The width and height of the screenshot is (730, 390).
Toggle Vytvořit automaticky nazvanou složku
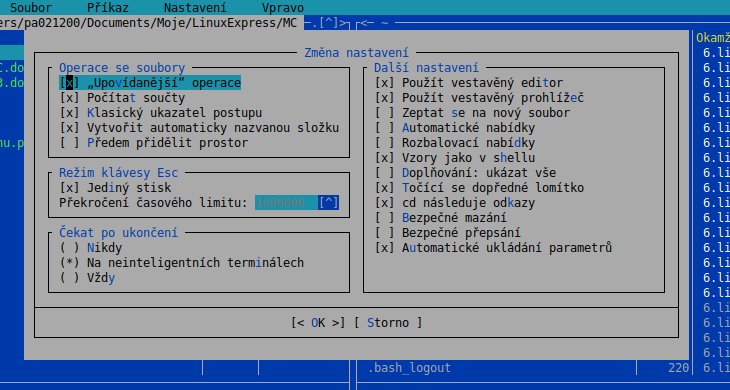point(199,128)
